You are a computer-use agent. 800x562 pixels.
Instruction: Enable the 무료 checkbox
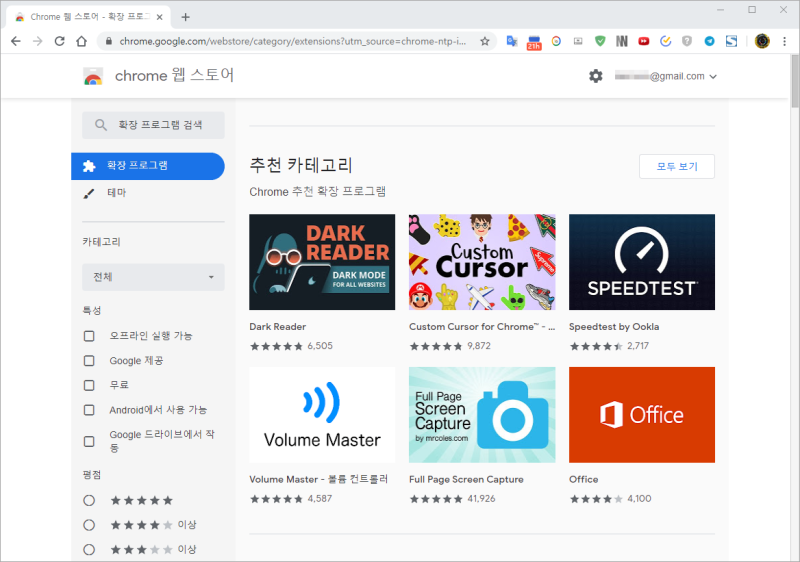point(89,386)
